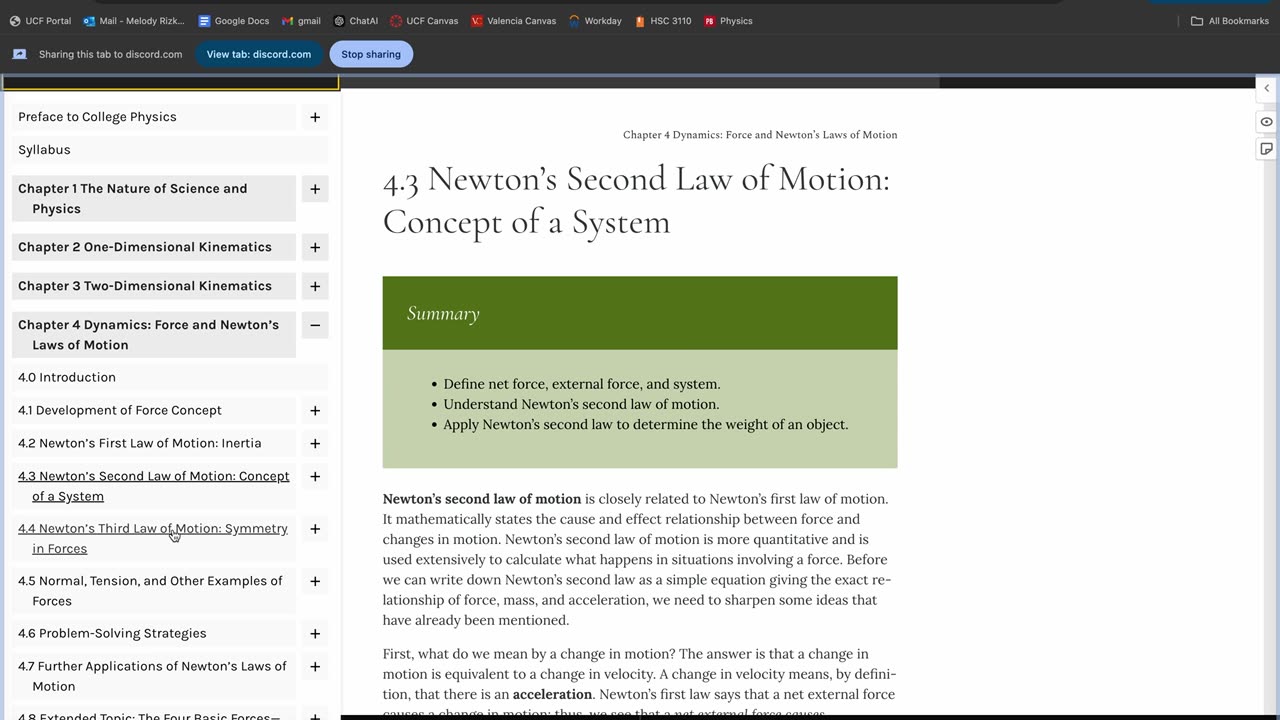Screen dimensions: 1280x720
Task: Open 4.7 Further Applications of Newton's Laws
Action: 152,676
